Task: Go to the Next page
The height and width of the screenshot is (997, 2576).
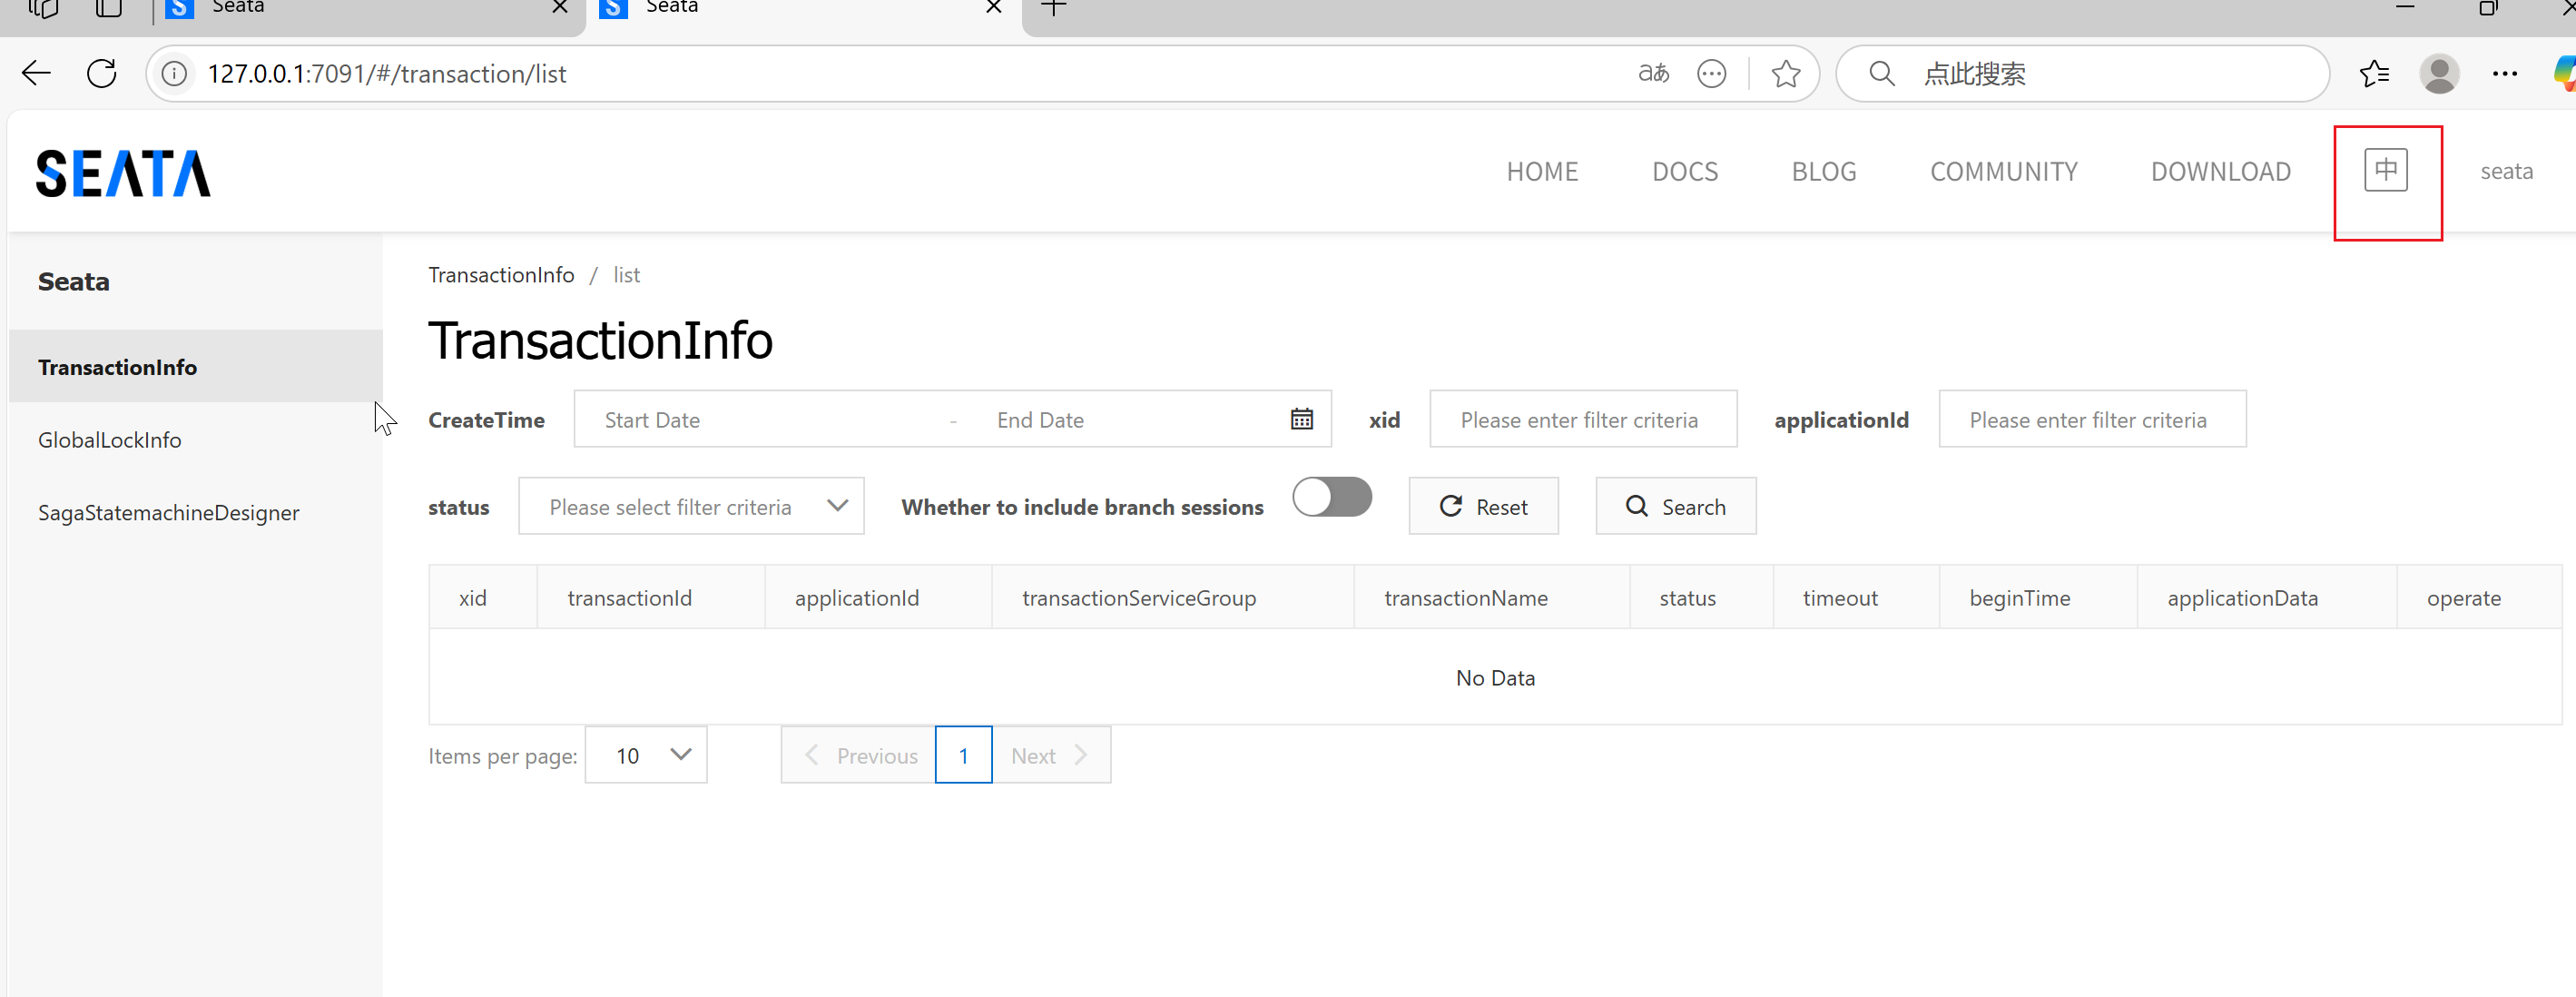Action: coord(1051,755)
